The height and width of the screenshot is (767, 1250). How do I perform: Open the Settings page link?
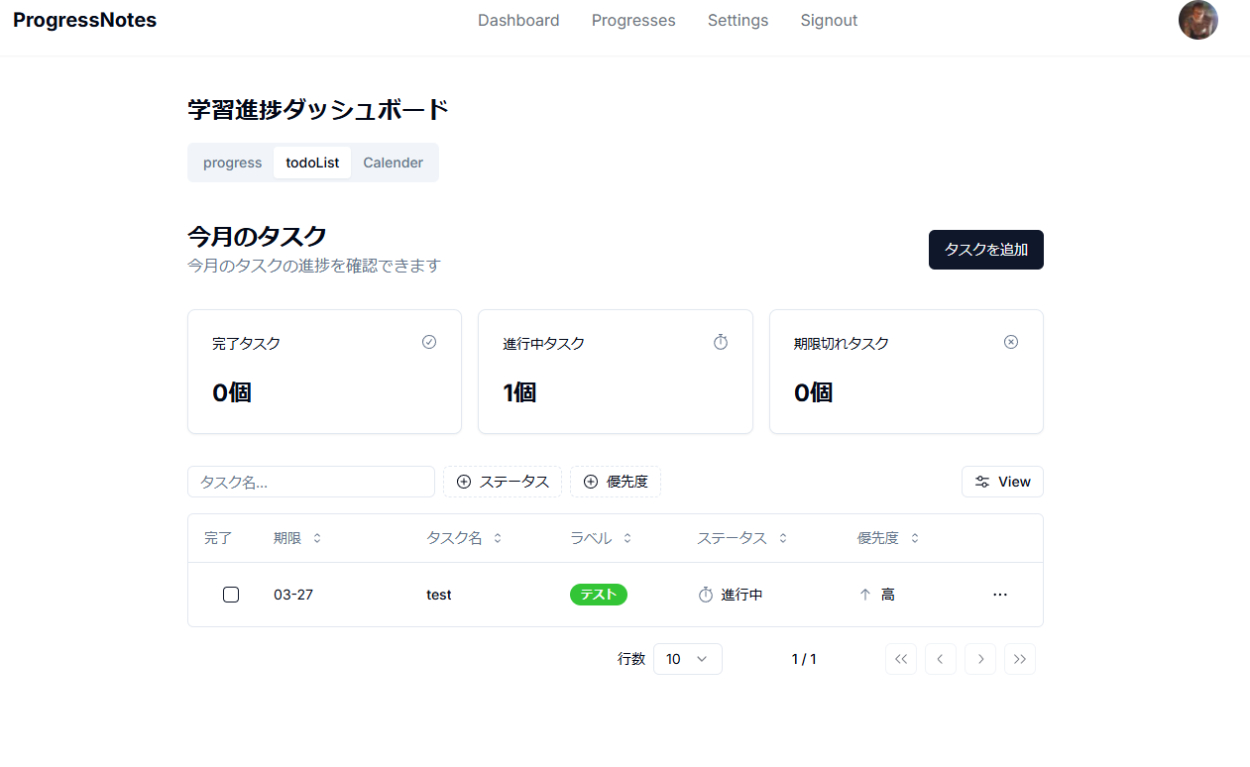737,20
